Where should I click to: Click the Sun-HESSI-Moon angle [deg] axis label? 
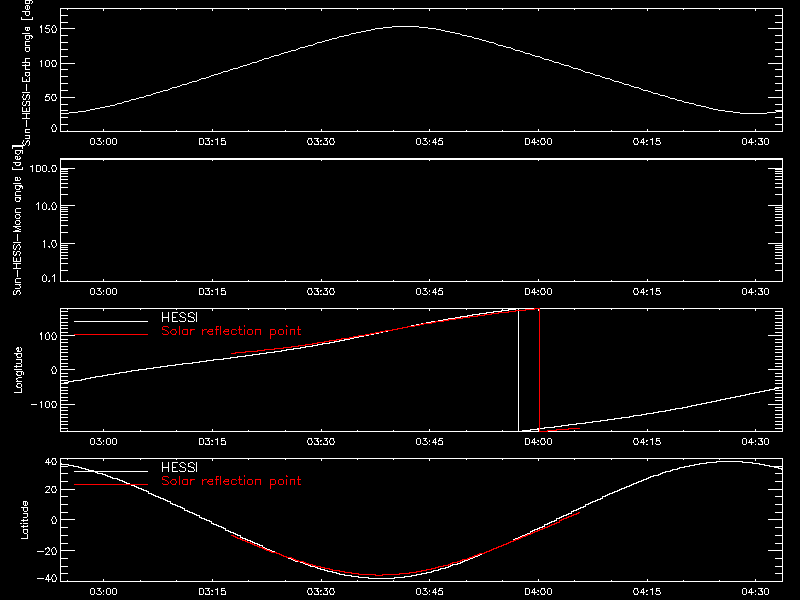(18, 220)
